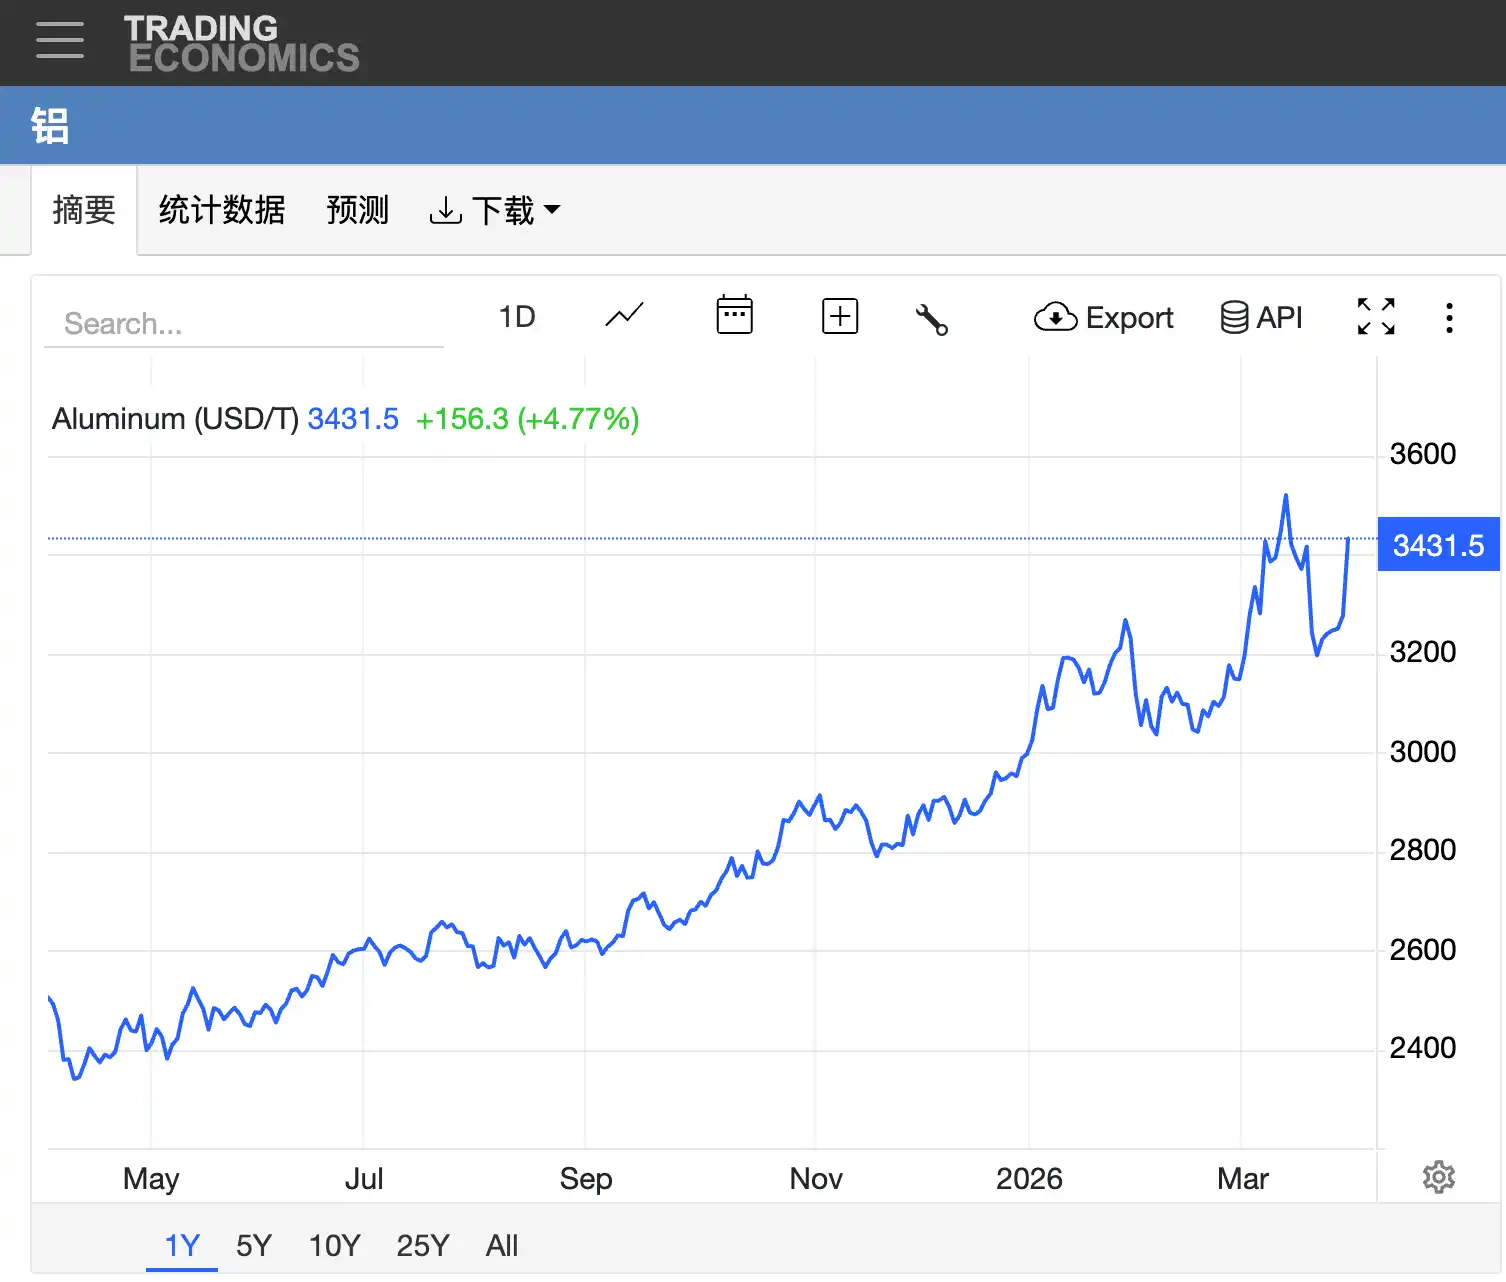Screen dimensions: 1506x1282
Task: Open the 1D interval selector
Action: pyautogui.click(x=517, y=317)
